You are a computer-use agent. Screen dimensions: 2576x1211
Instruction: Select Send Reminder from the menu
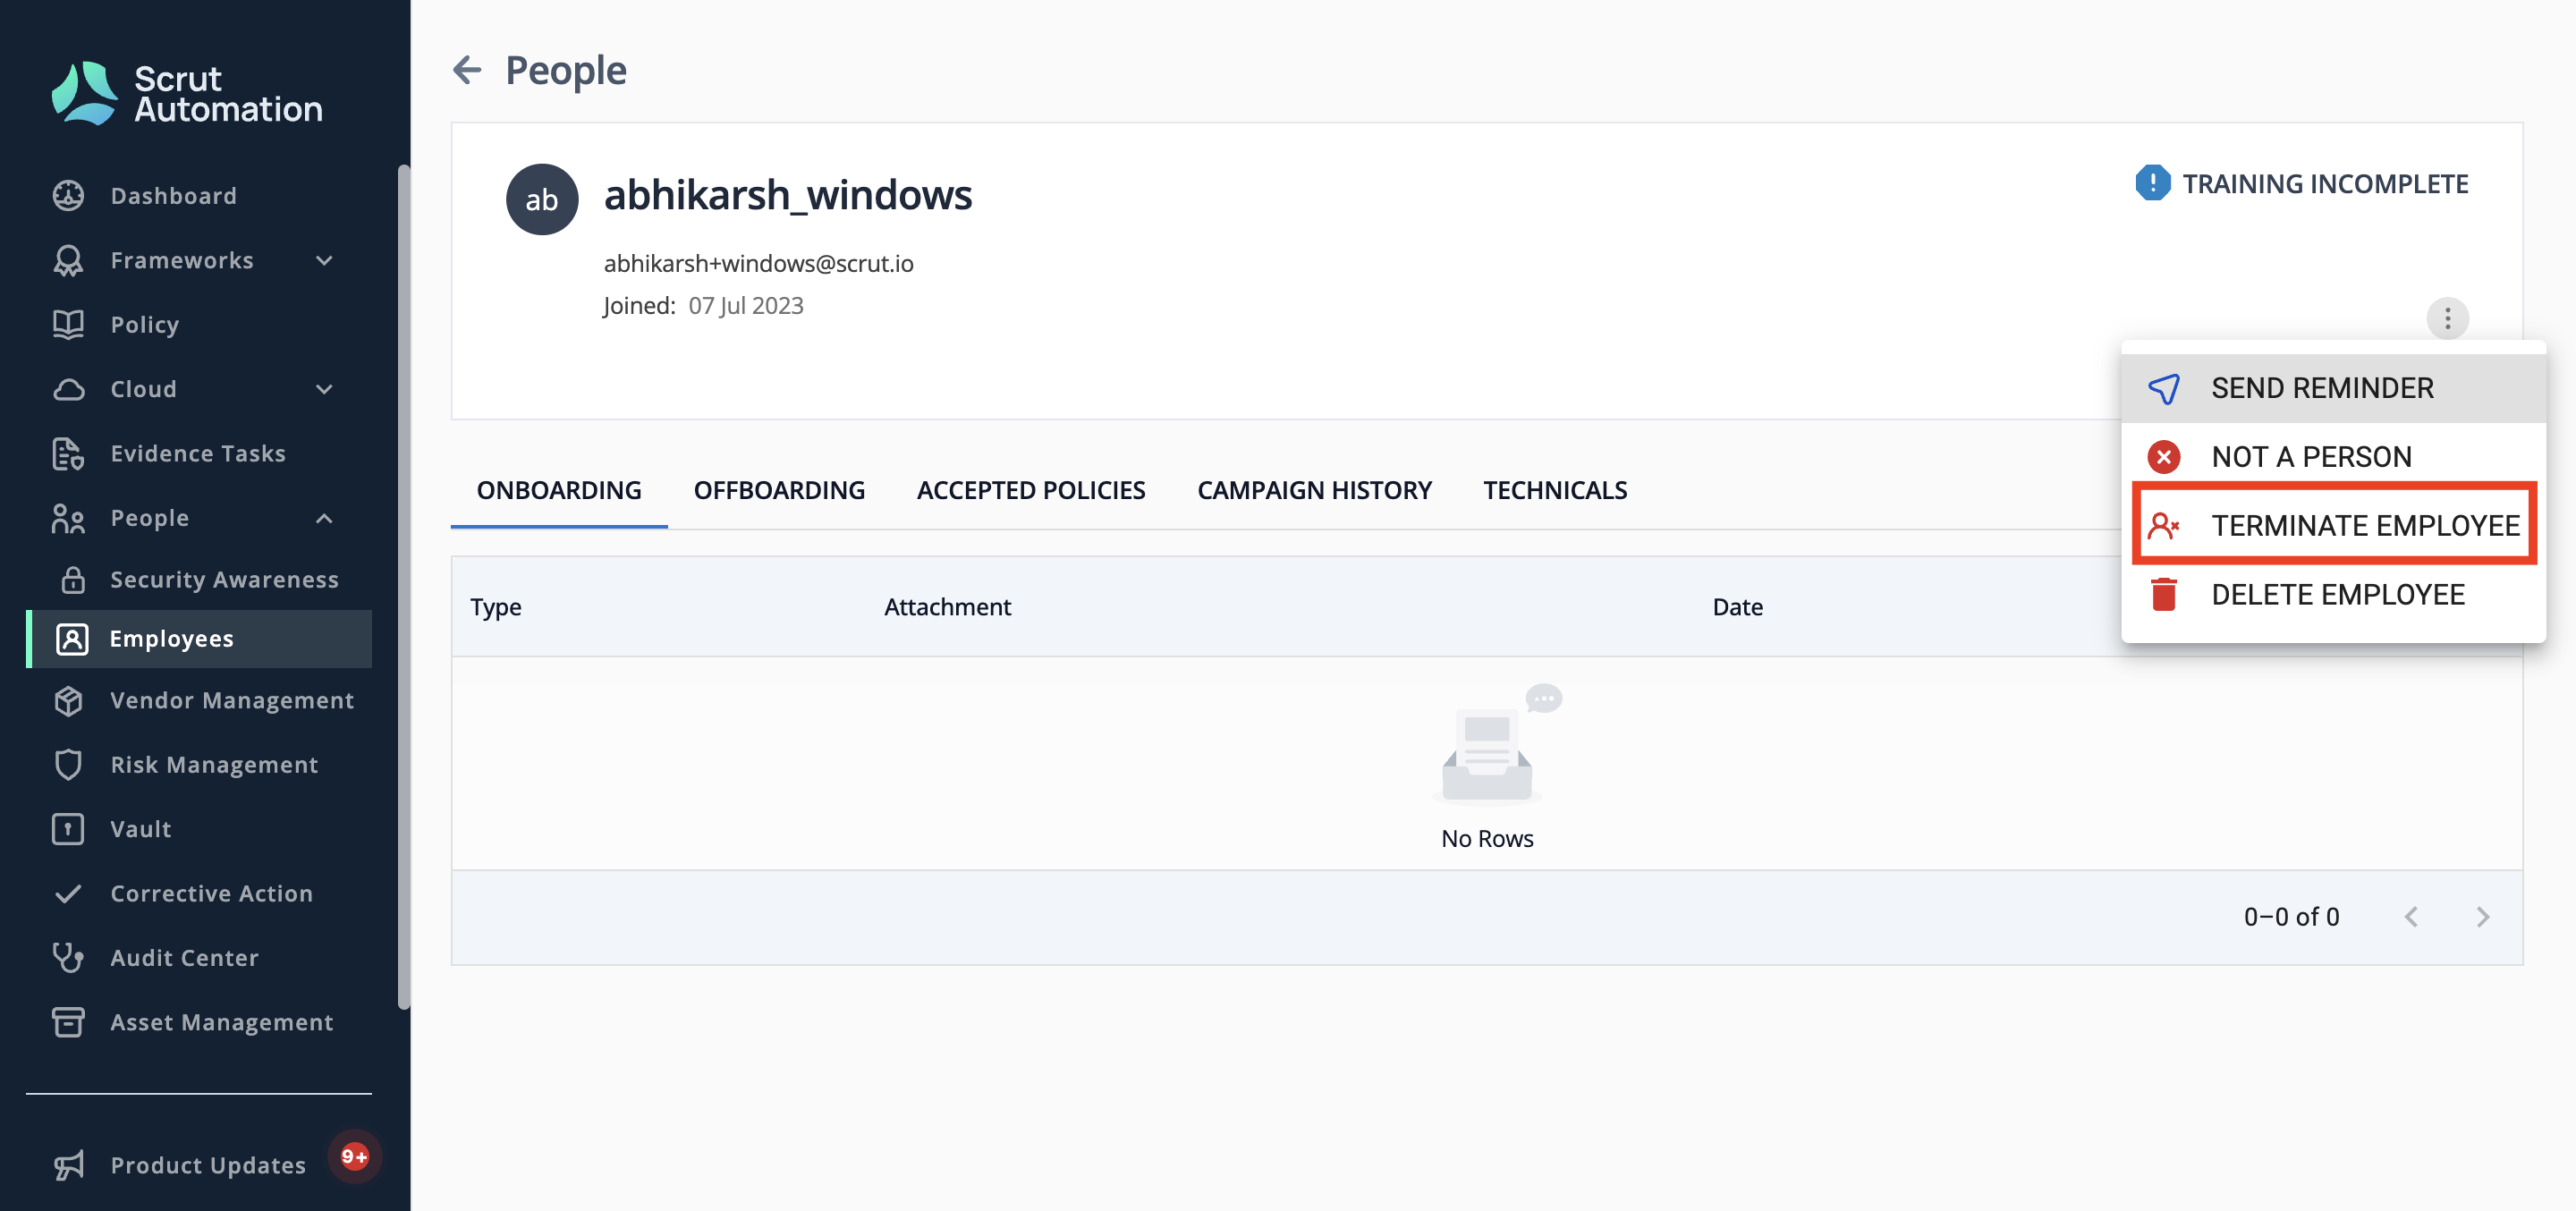[x=2333, y=389]
